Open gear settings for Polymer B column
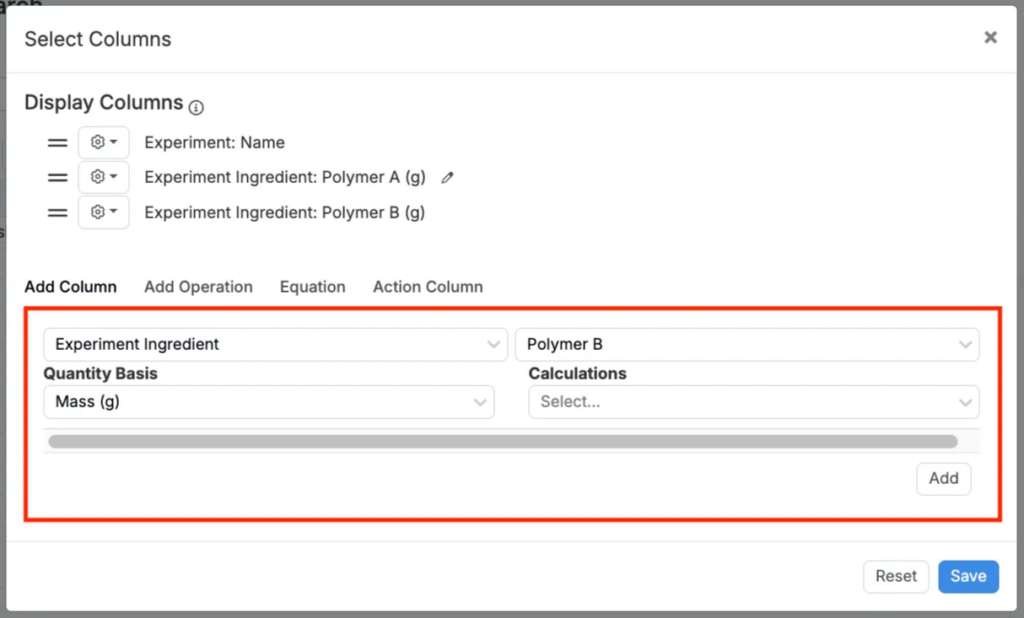This screenshot has height=618, width=1024. coord(103,213)
